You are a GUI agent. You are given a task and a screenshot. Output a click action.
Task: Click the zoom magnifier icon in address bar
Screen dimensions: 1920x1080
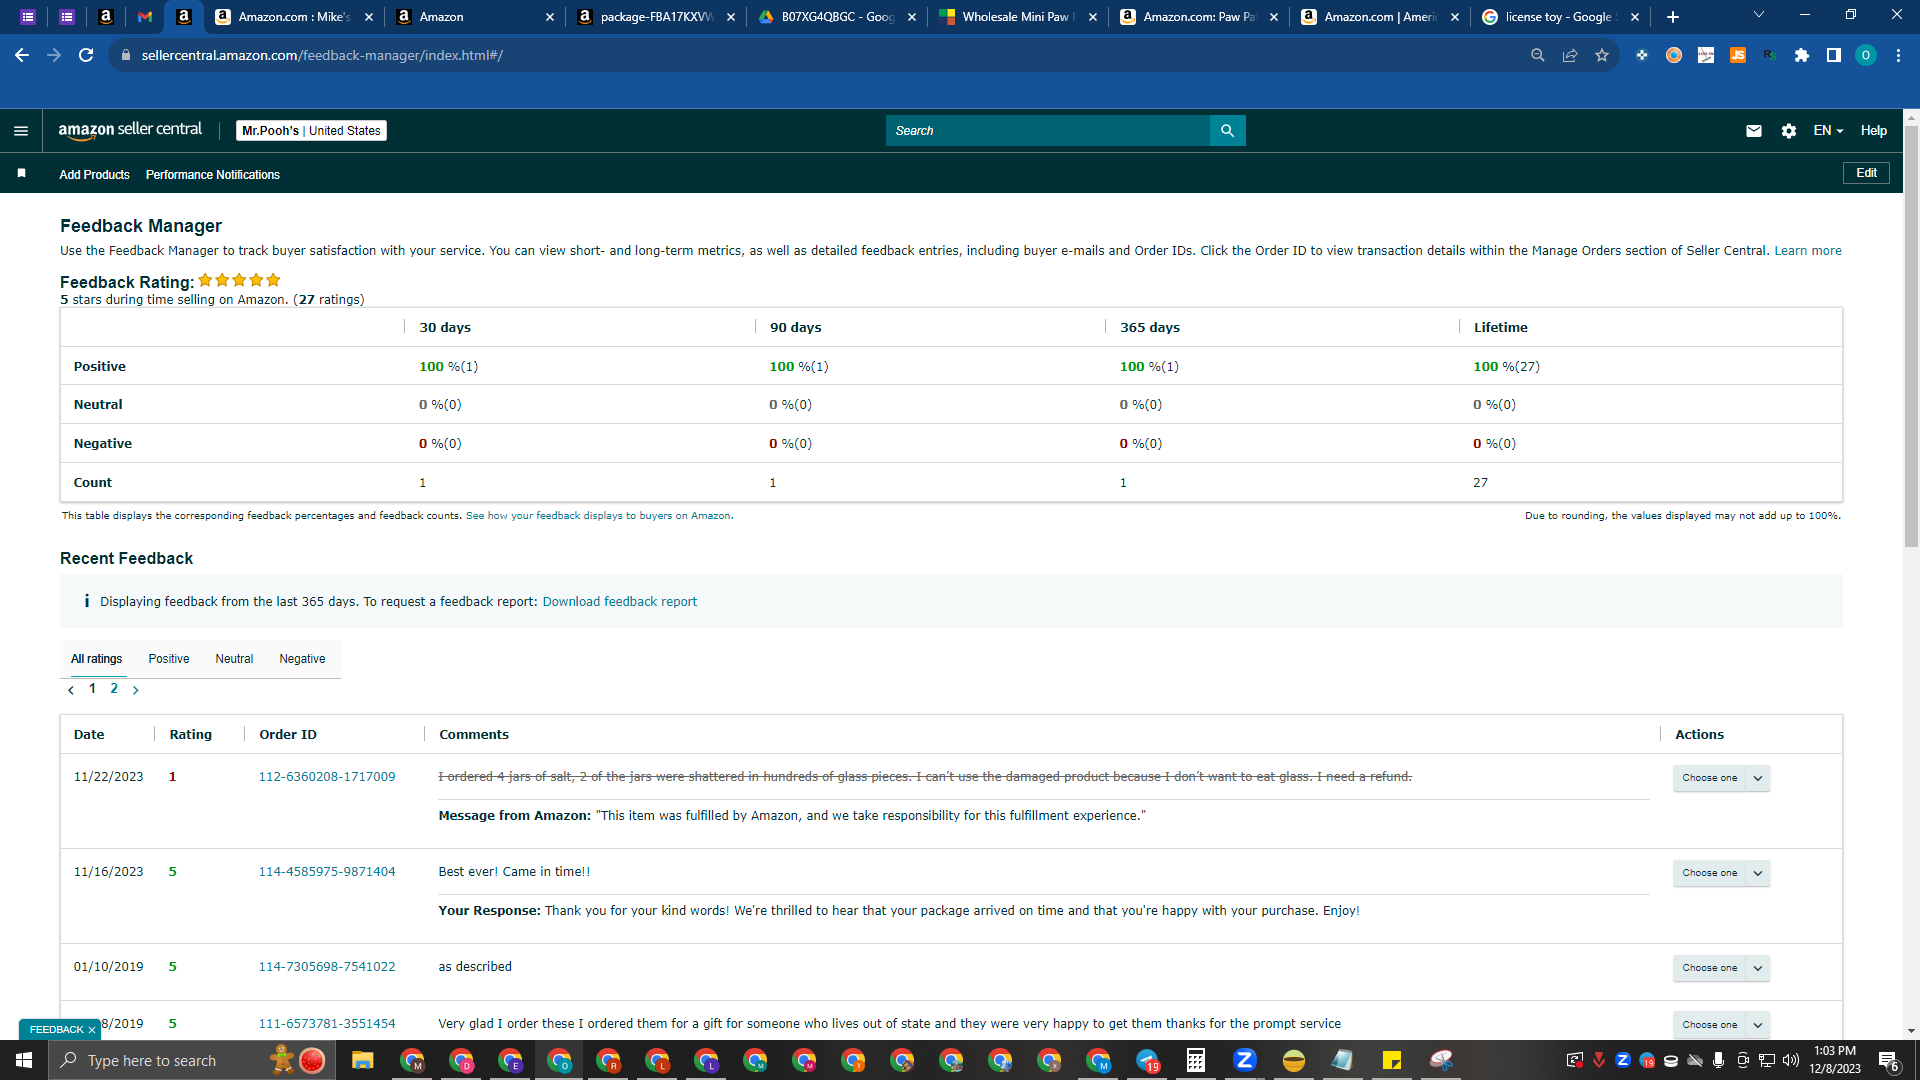[x=1538, y=55]
